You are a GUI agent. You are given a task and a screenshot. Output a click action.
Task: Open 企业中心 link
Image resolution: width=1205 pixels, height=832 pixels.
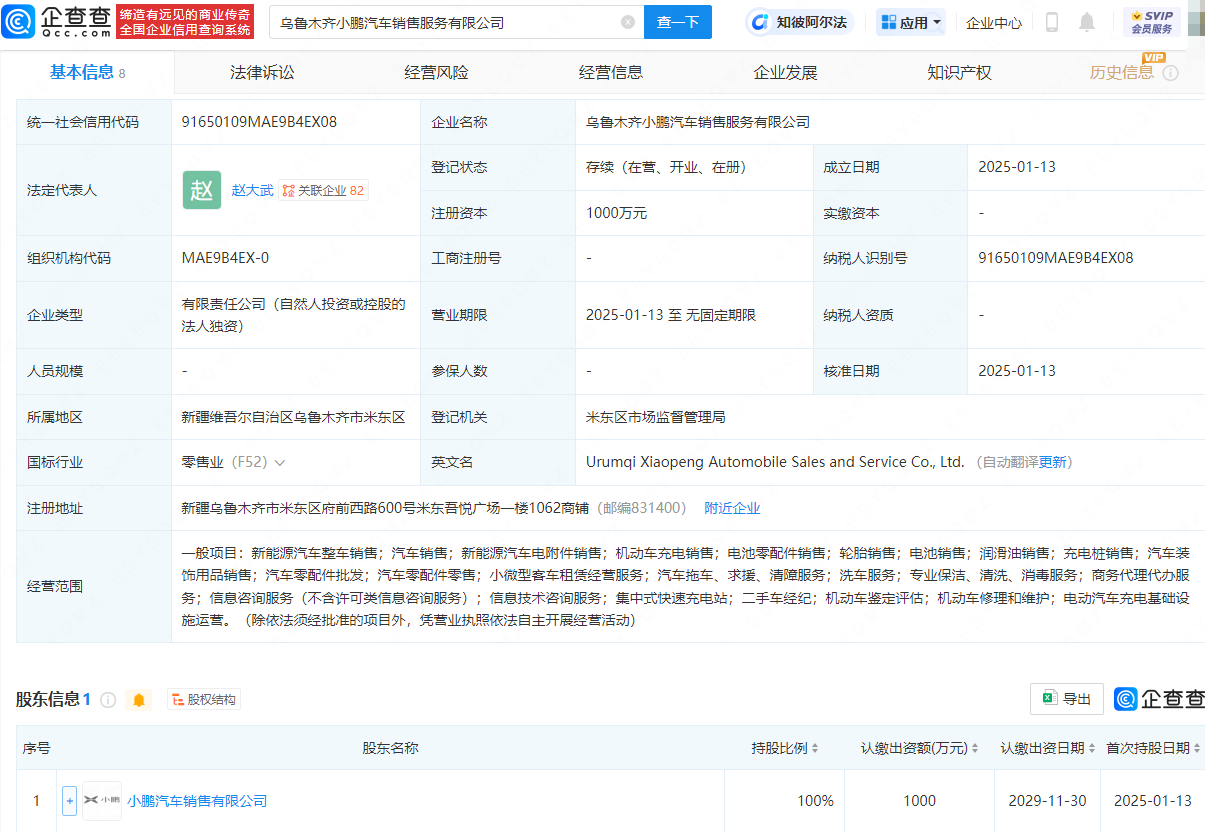[994, 22]
